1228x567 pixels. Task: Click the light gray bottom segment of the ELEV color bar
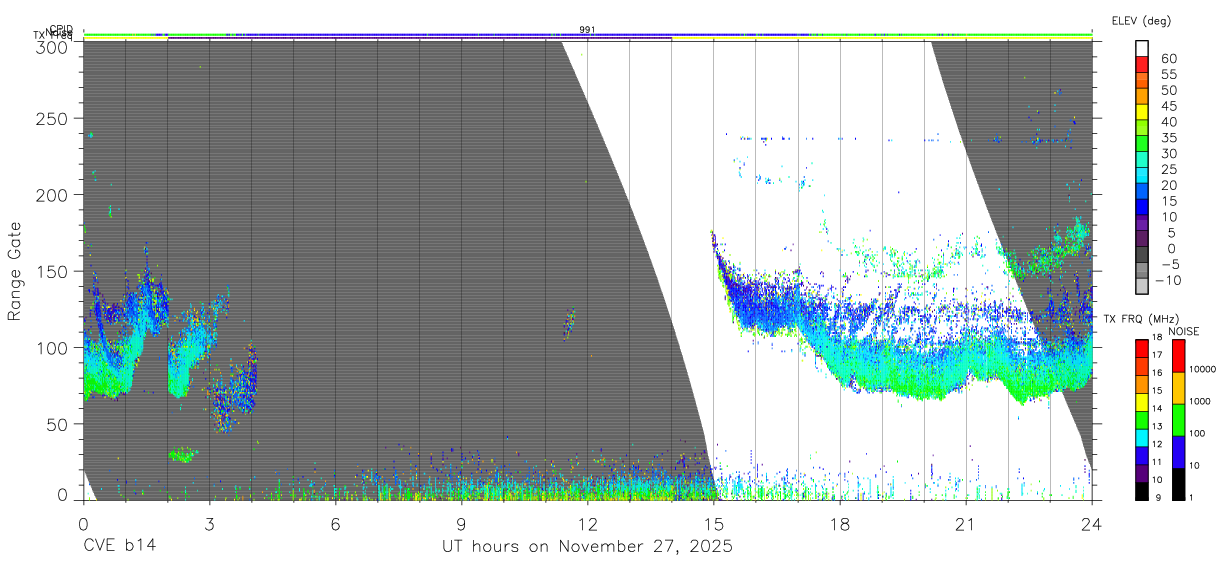pyautogui.click(x=1142, y=287)
